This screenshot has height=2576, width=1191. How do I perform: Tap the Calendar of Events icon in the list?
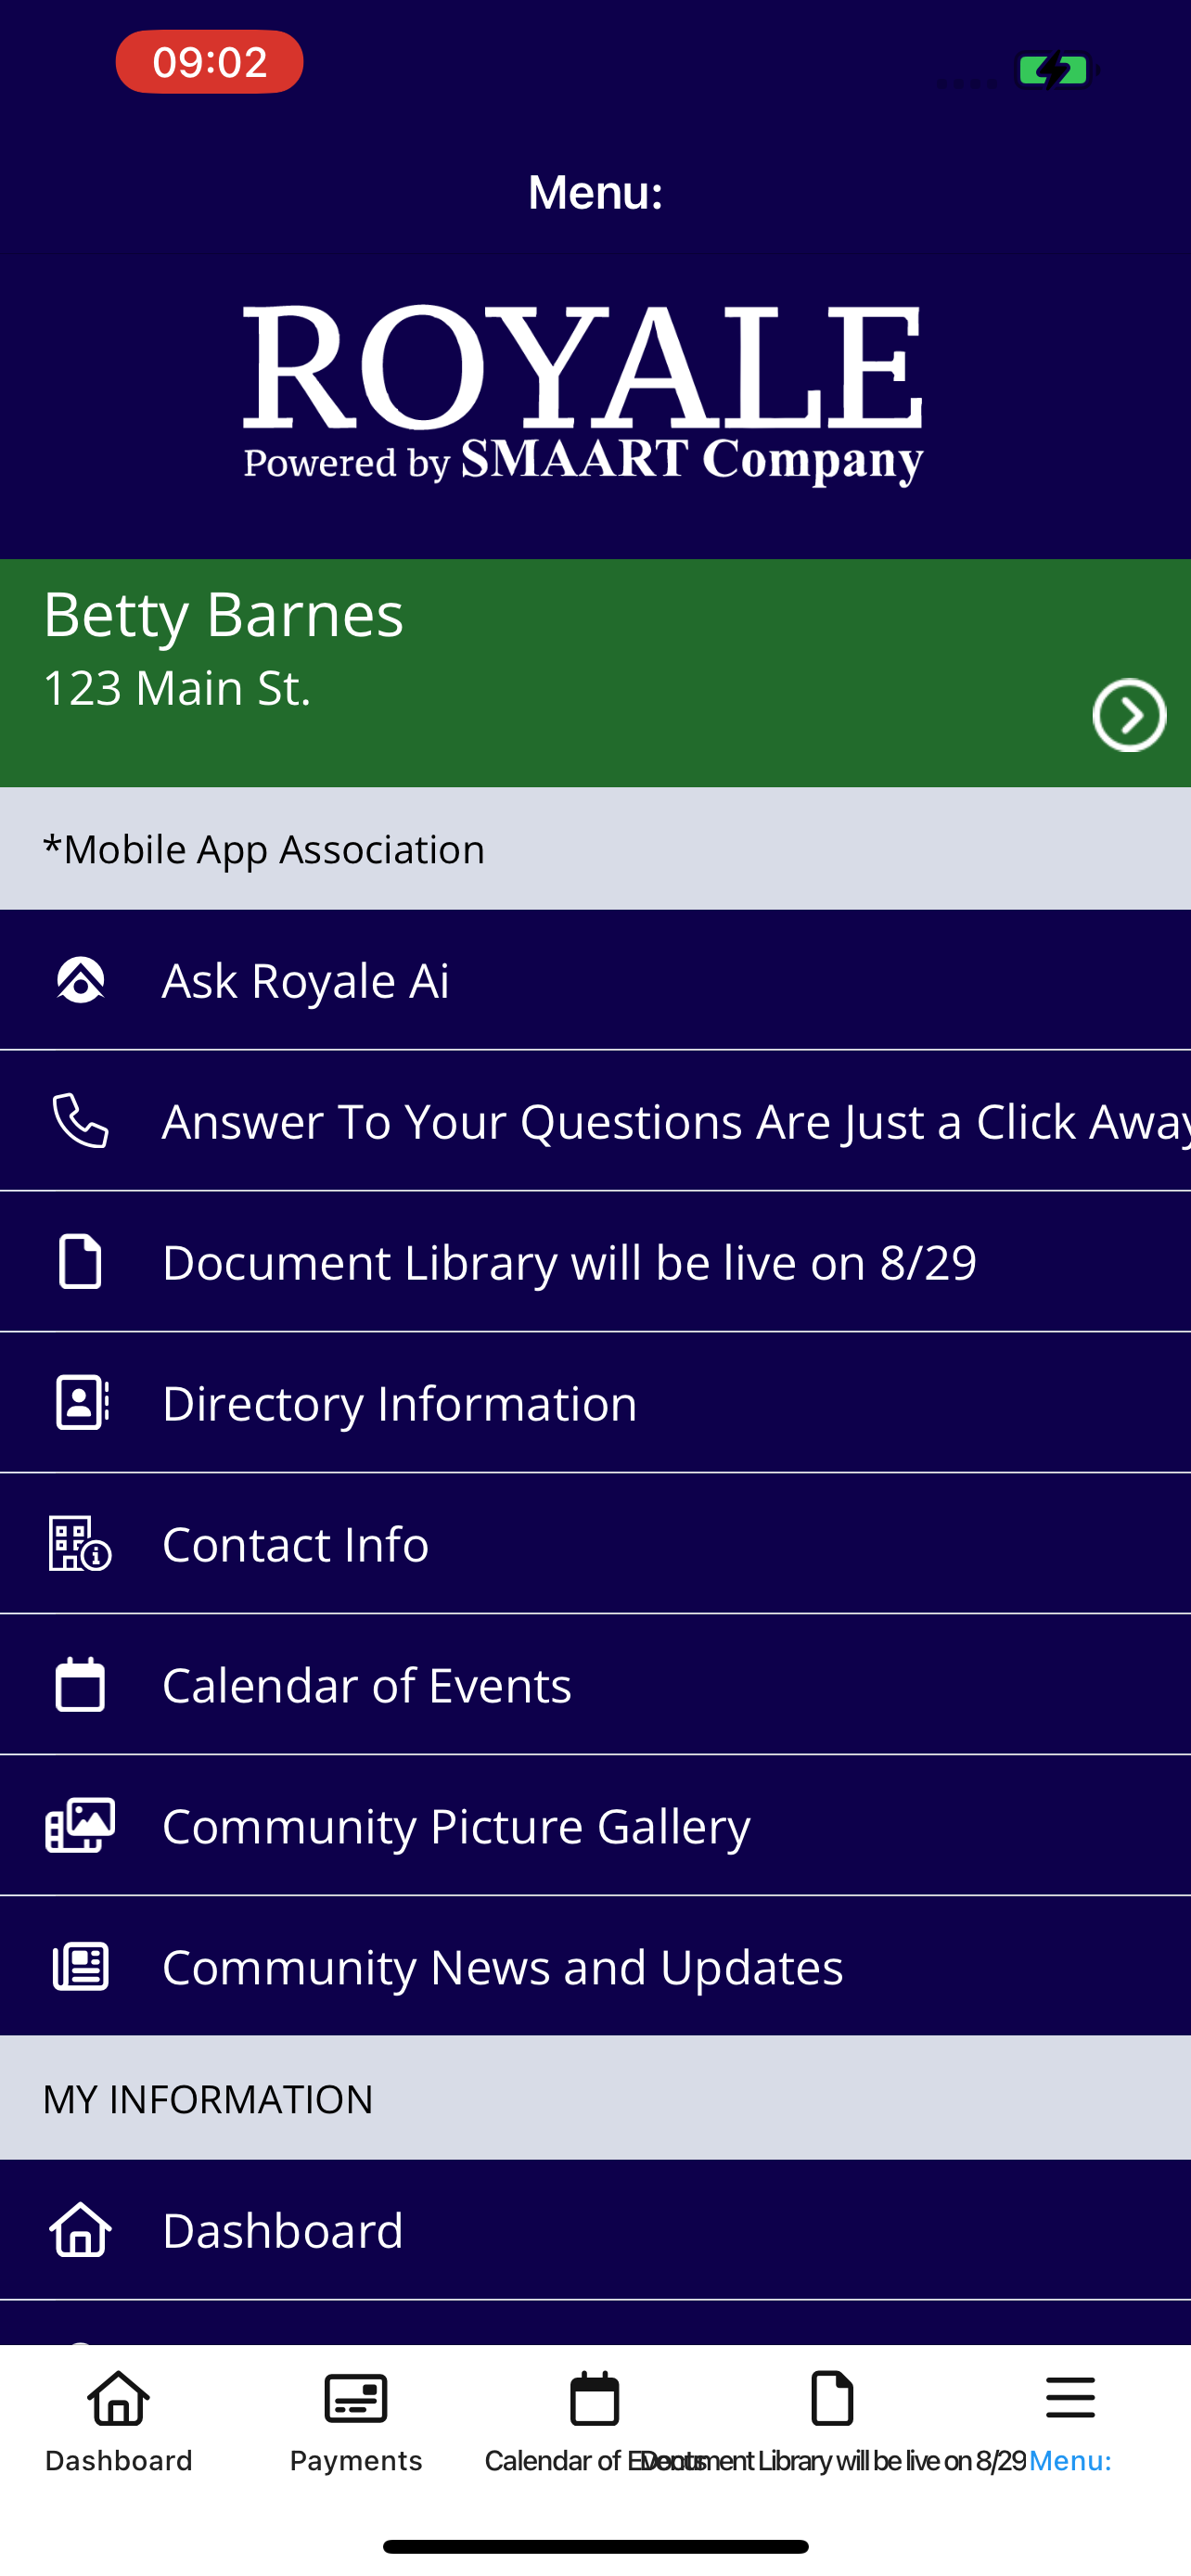(81, 1685)
